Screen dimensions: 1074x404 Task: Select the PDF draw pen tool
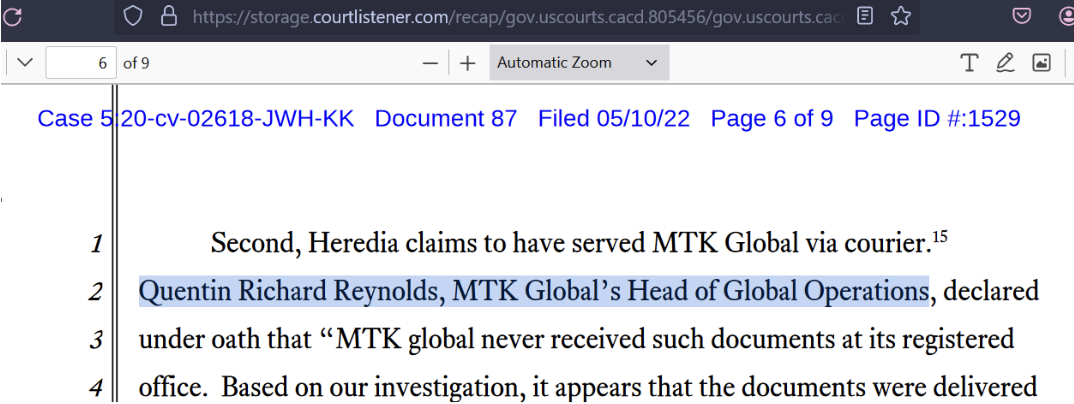point(1005,63)
